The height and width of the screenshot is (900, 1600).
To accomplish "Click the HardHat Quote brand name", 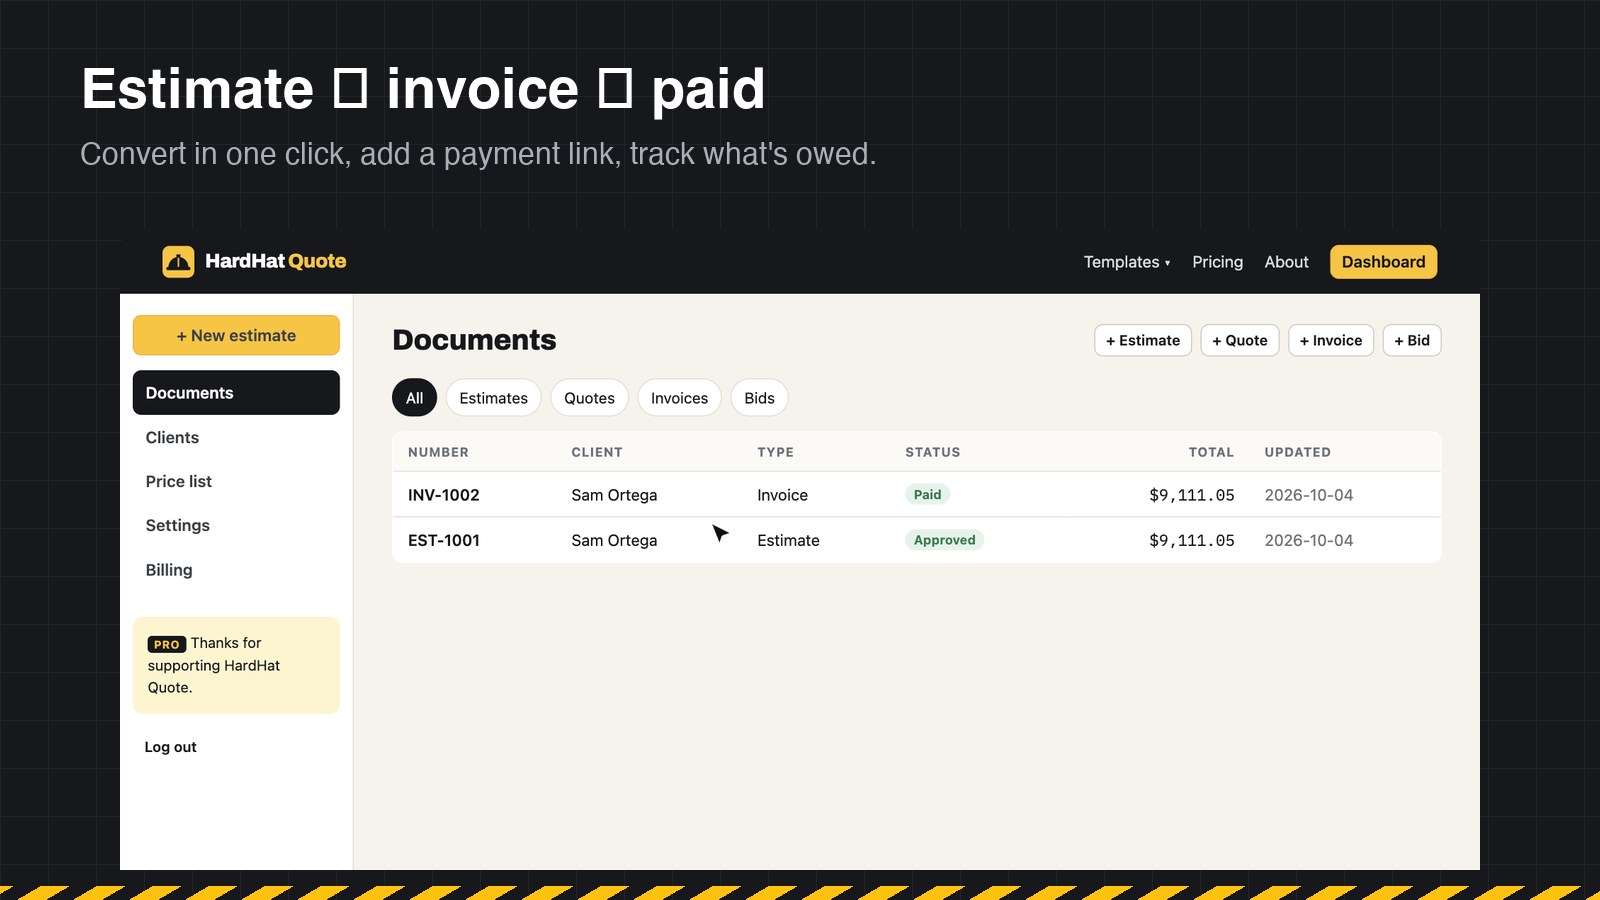I will point(276,261).
